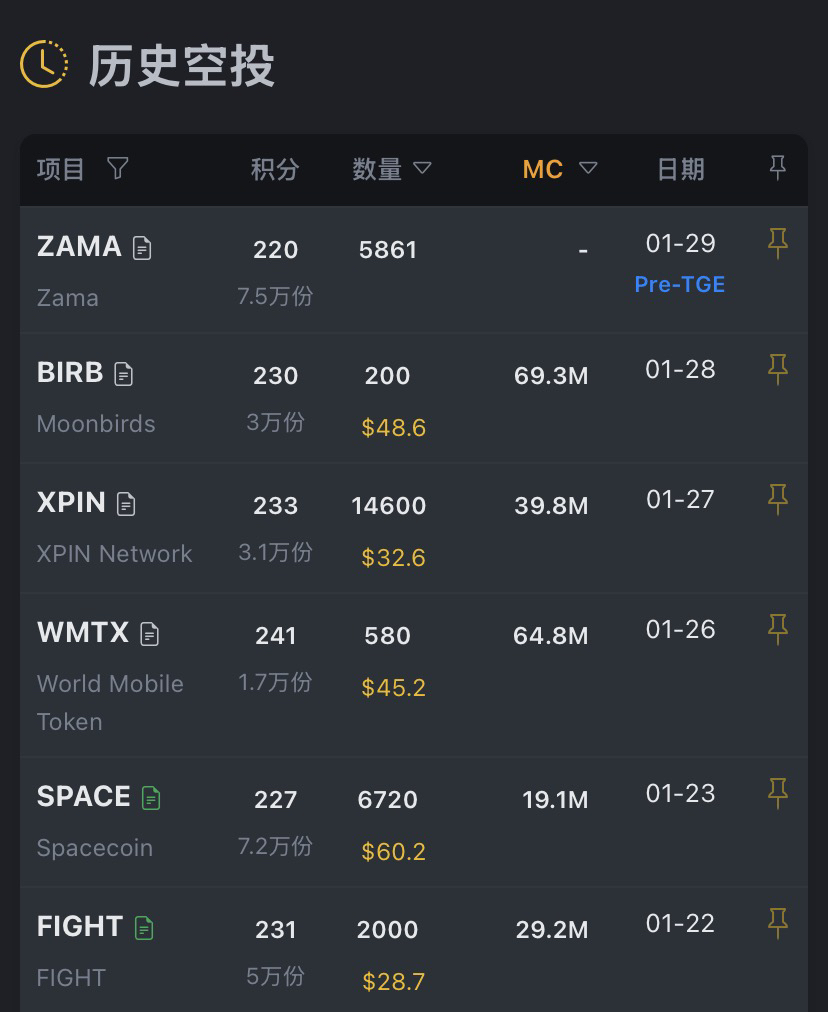Open the WMTX document icon
The width and height of the screenshot is (828, 1012).
click(149, 634)
